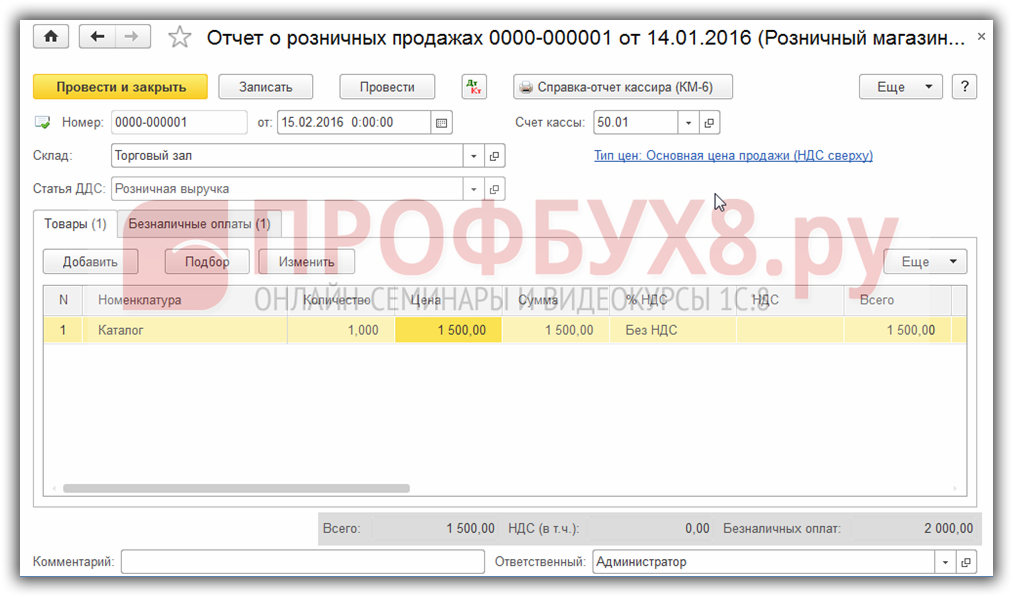
Task: Switch to Безналичные оплаты (1) tab
Action: (200, 224)
